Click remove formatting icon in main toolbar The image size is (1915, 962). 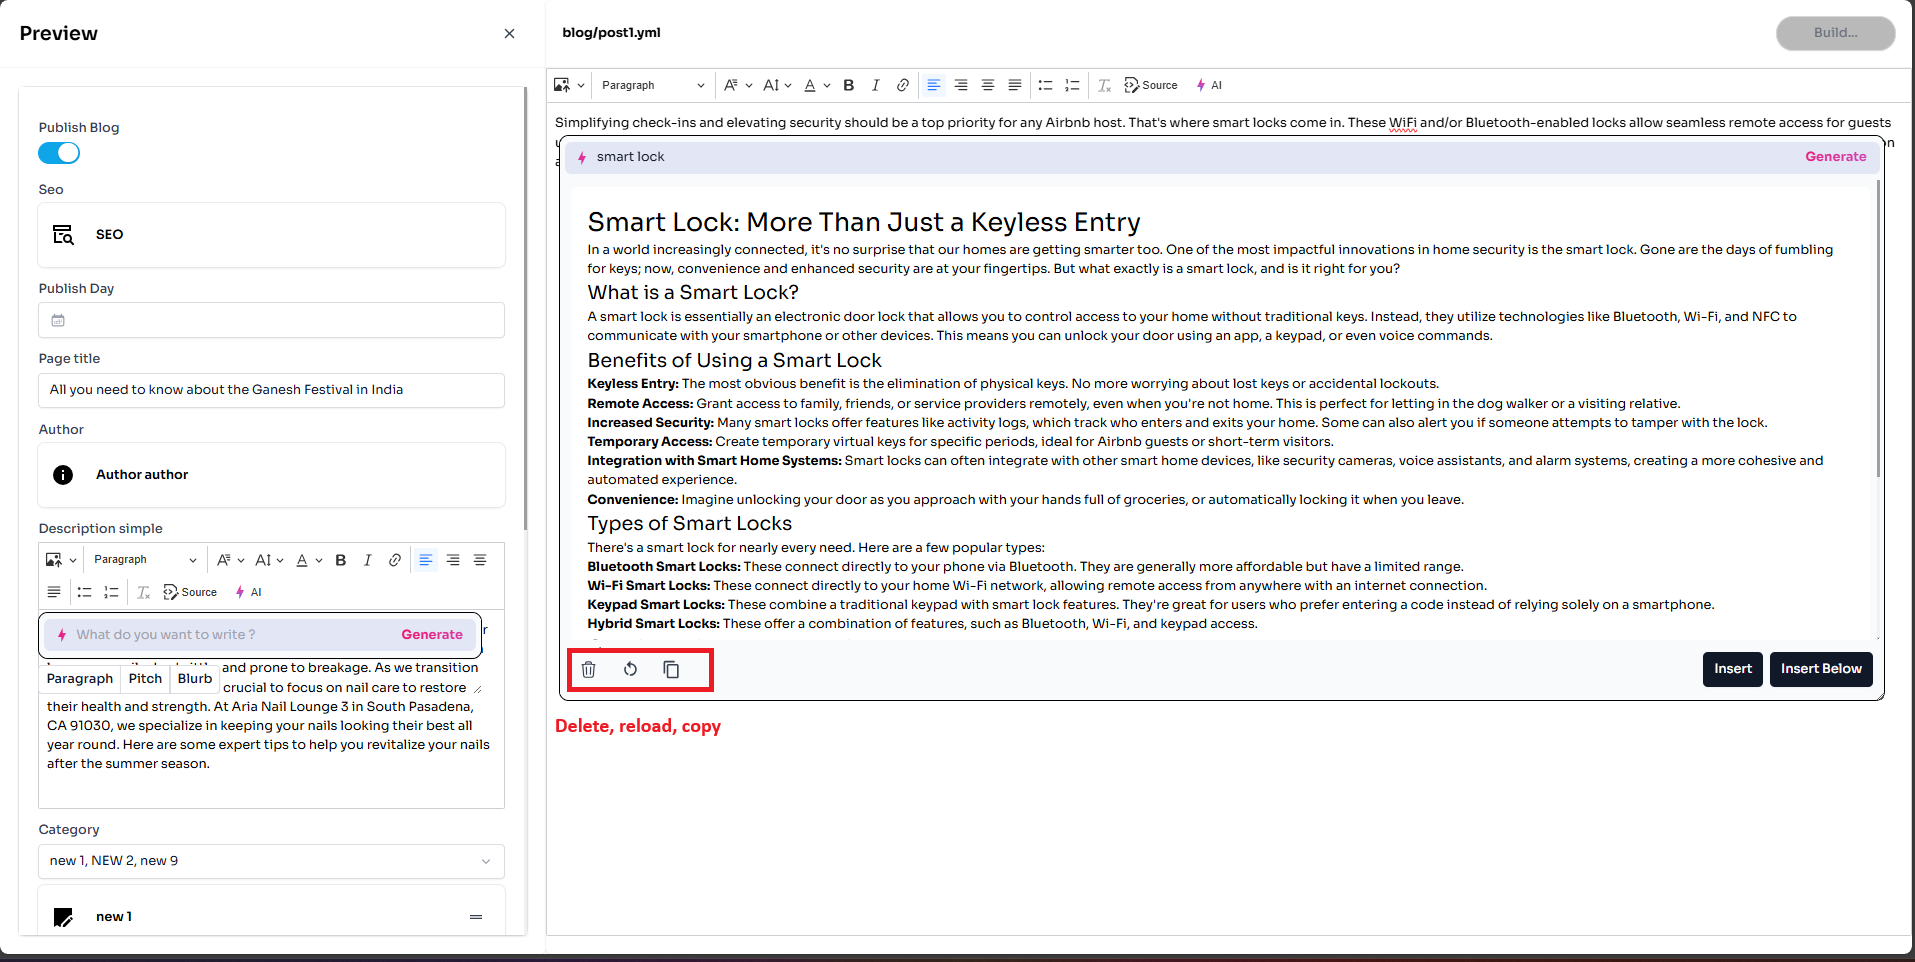1104,85
